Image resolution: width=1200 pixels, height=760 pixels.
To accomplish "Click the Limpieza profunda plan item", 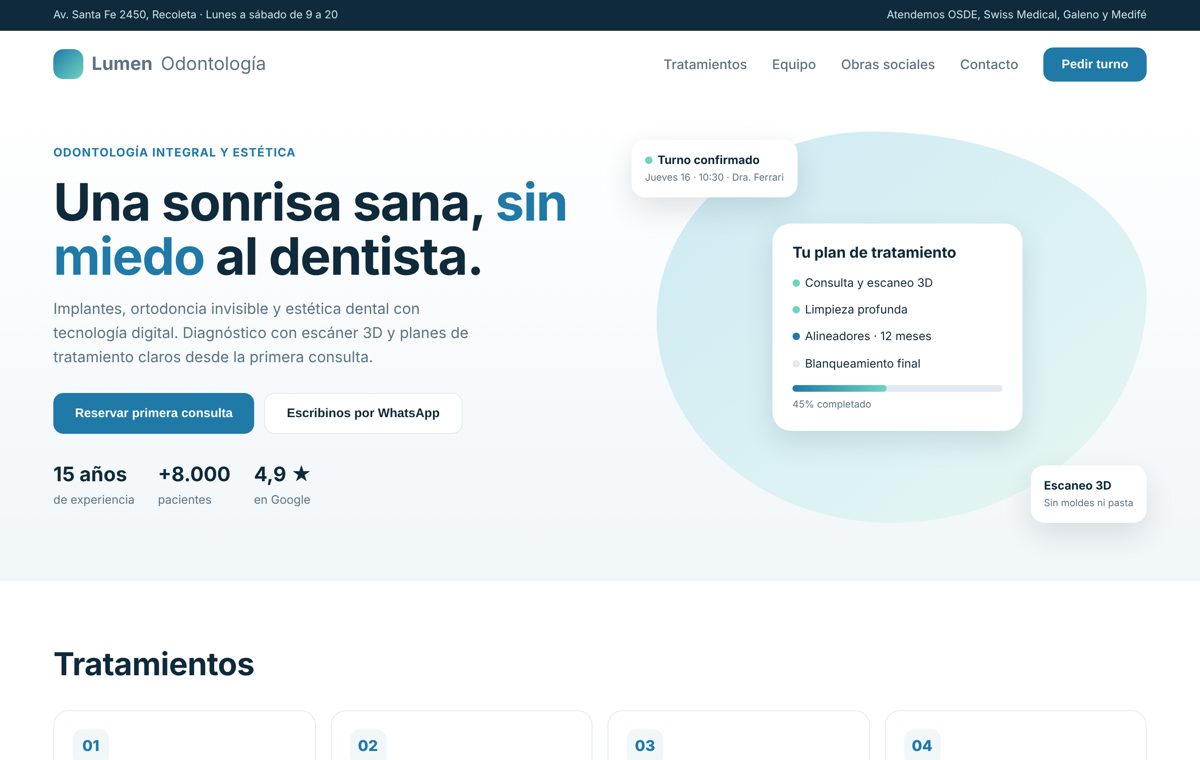I will coord(850,310).
